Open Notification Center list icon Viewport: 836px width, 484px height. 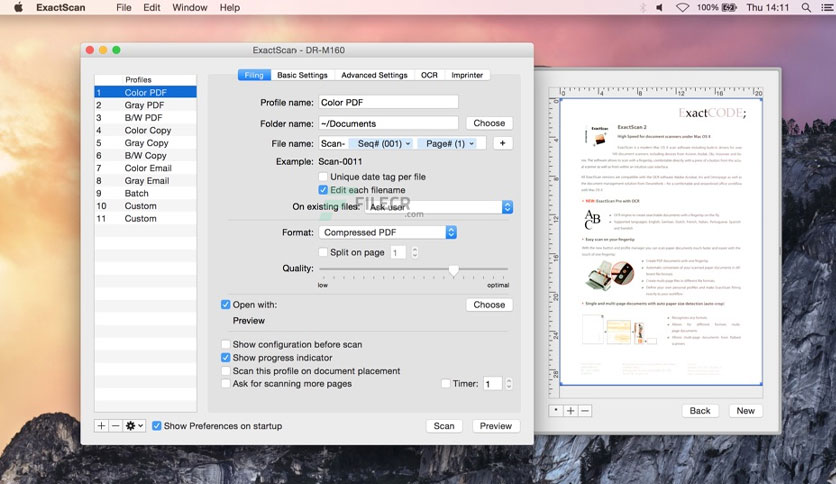(x=827, y=7)
